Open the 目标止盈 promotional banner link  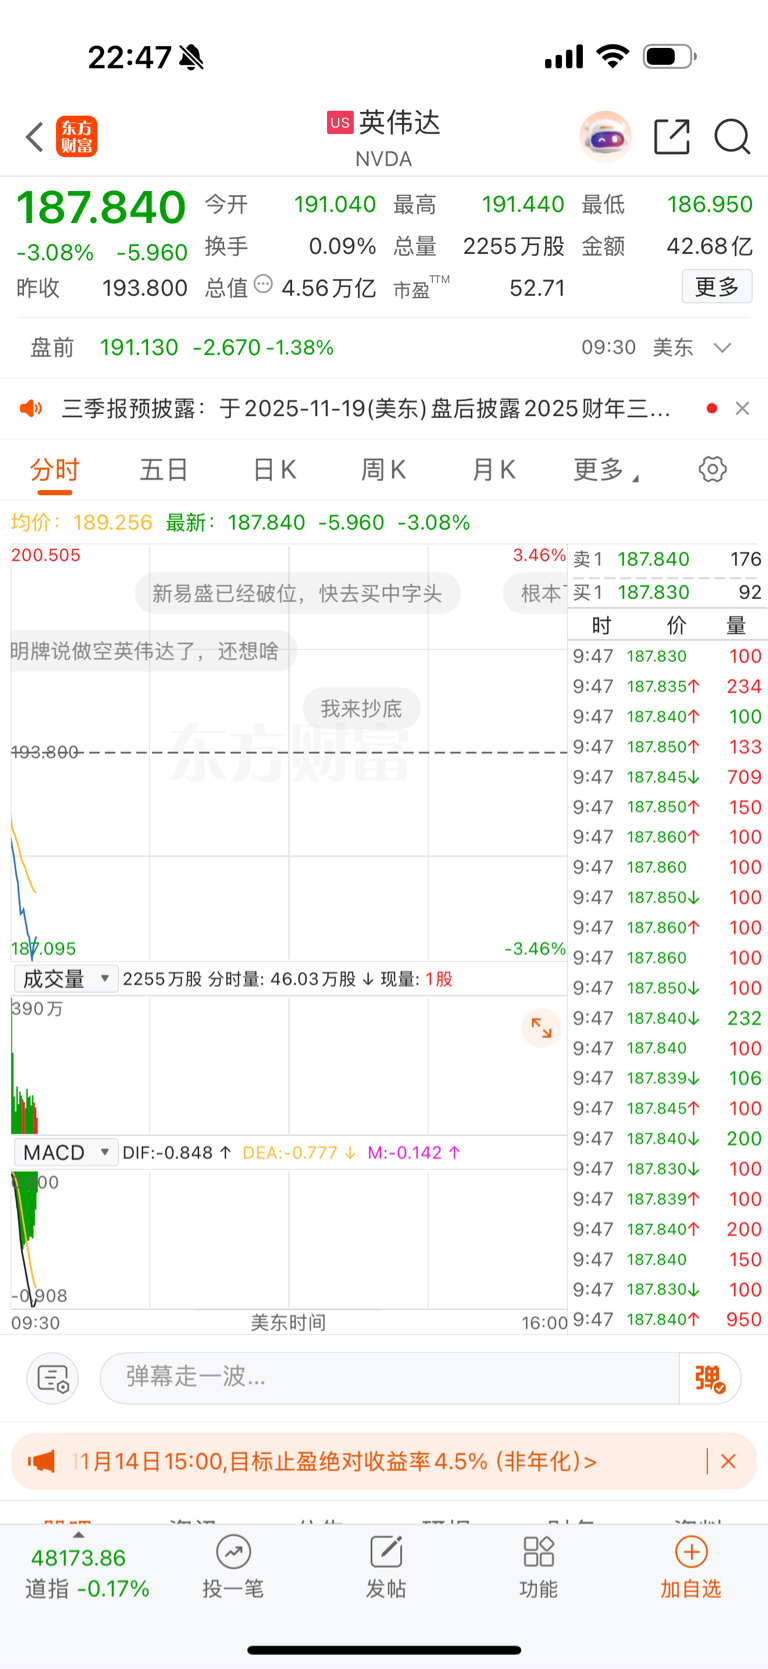[x=335, y=1462]
